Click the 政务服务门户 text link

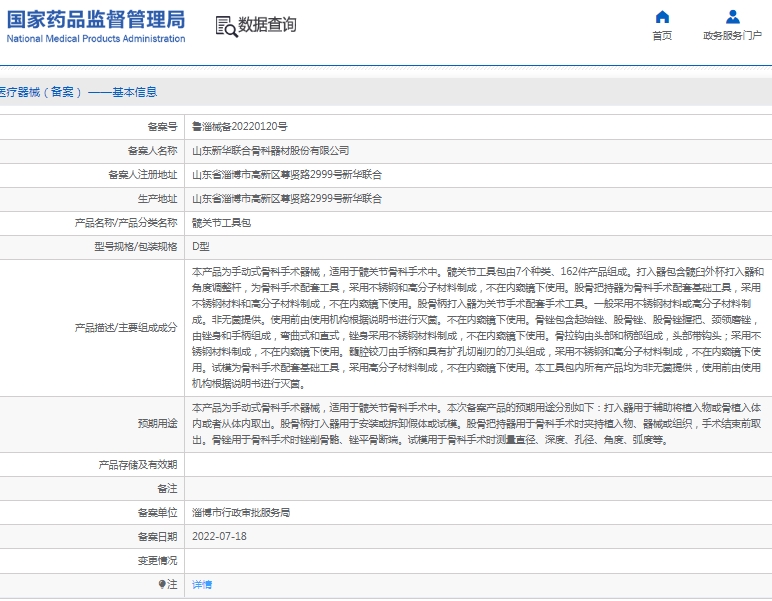(x=733, y=35)
